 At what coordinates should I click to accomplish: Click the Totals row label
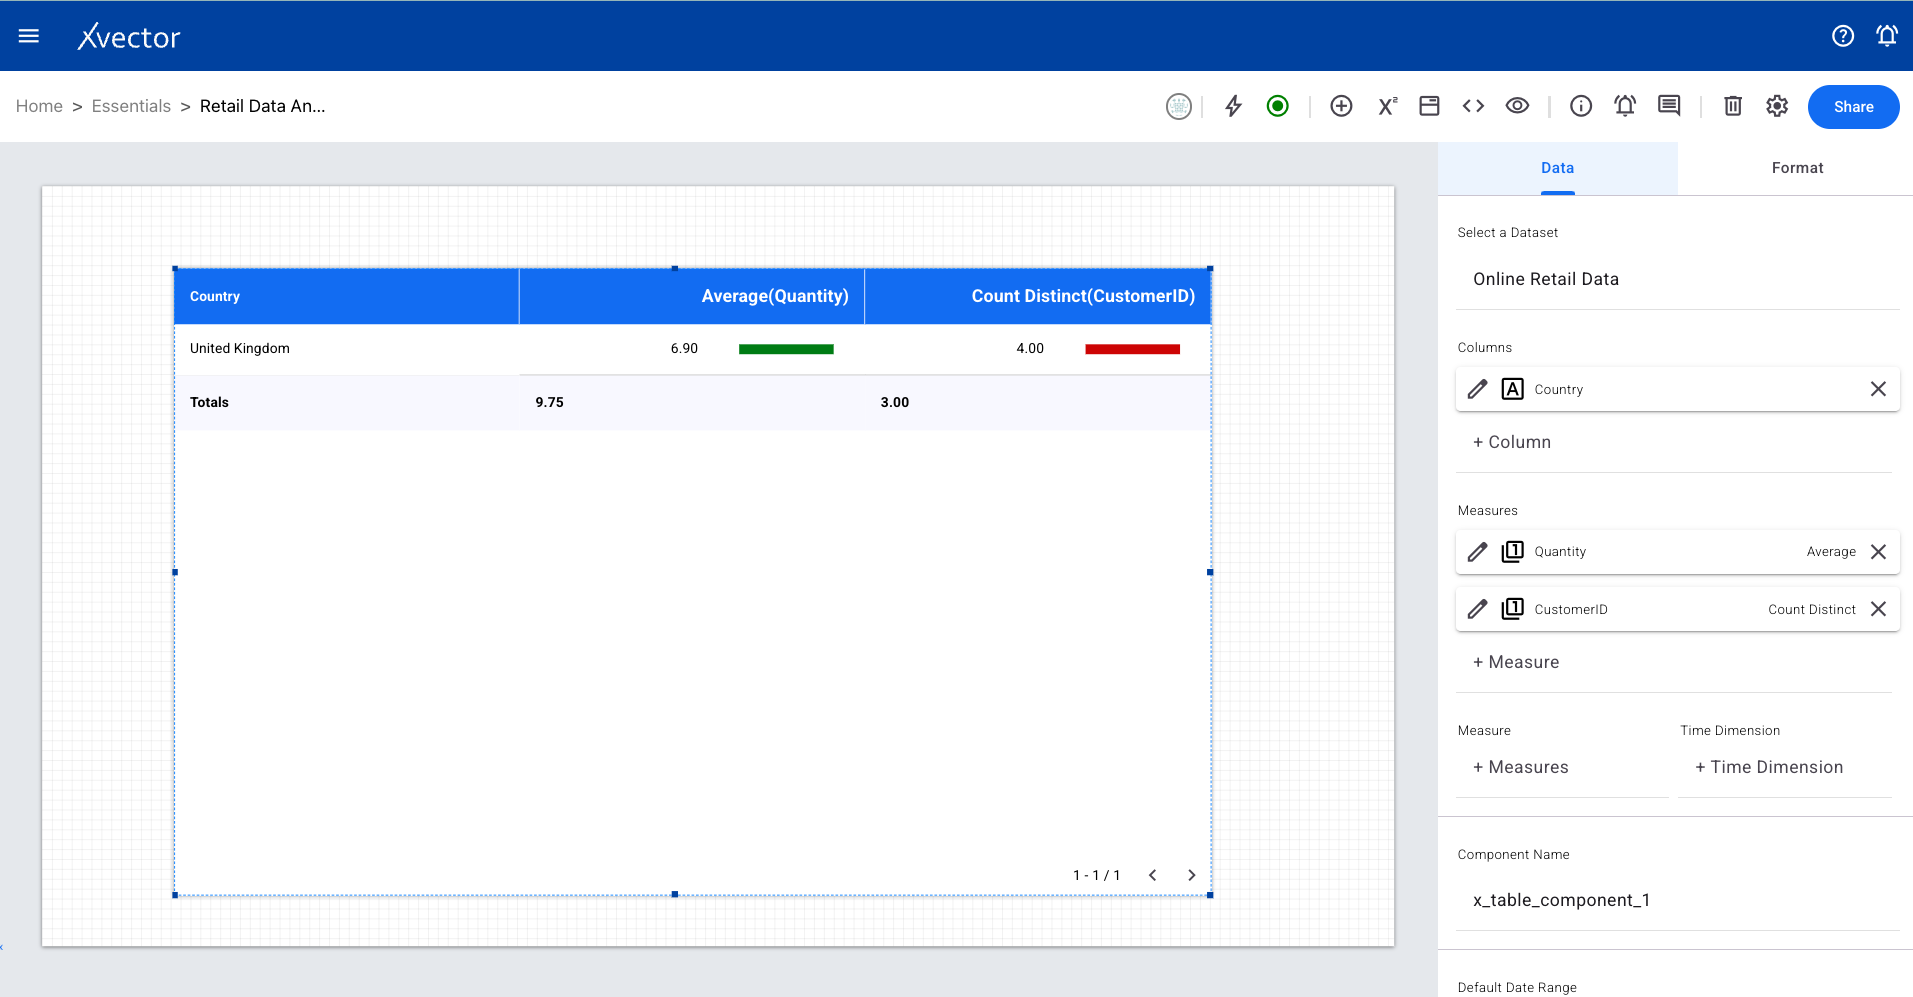(209, 402)
